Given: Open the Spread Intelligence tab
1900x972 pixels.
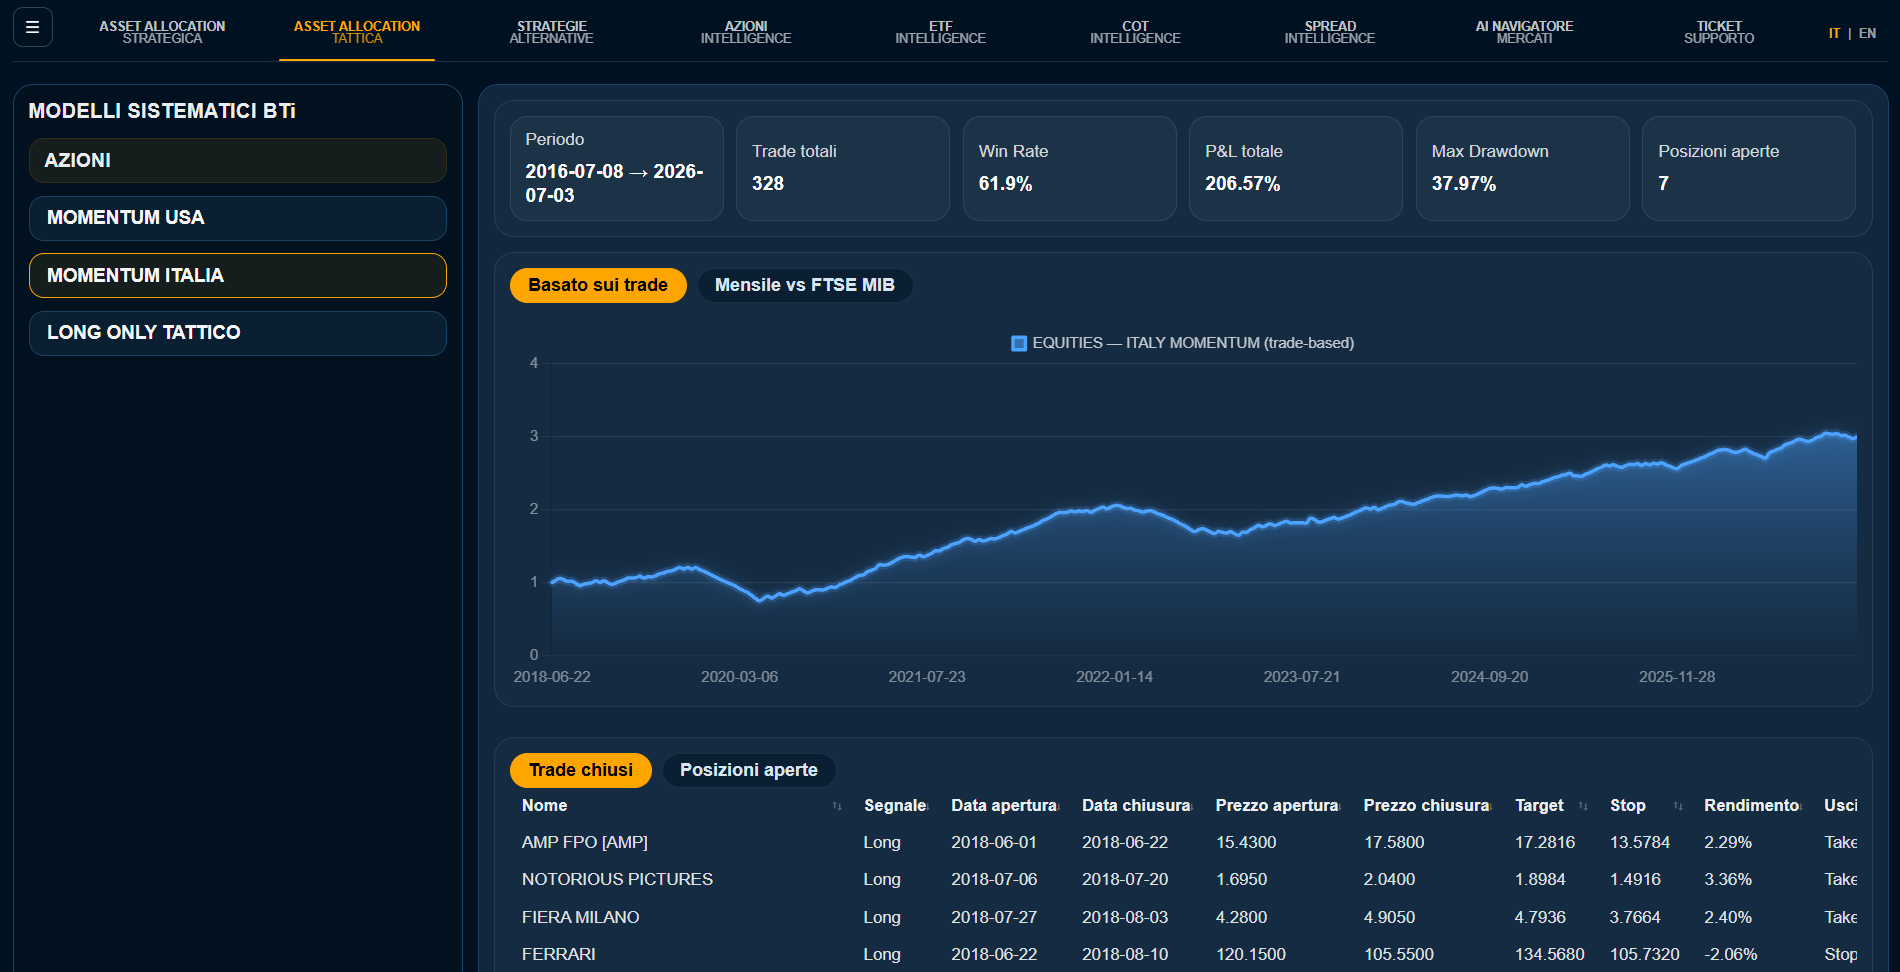Looking at the screenshot, I should click(x=1330, y=32).
